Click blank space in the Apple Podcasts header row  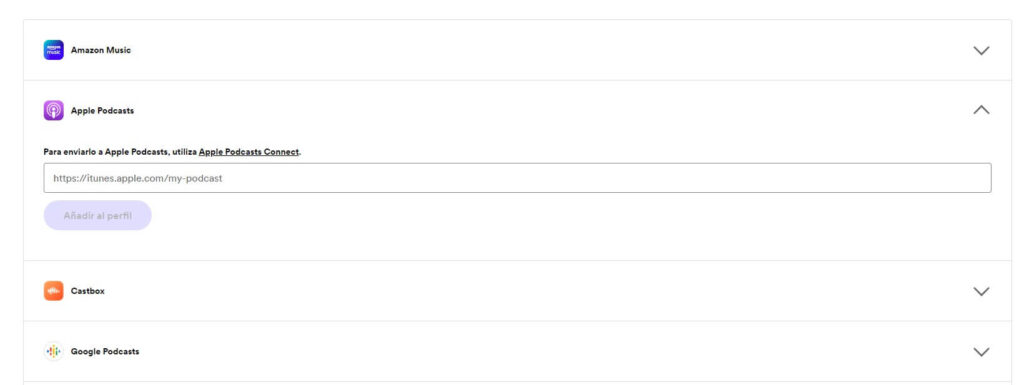coord(522,110)
